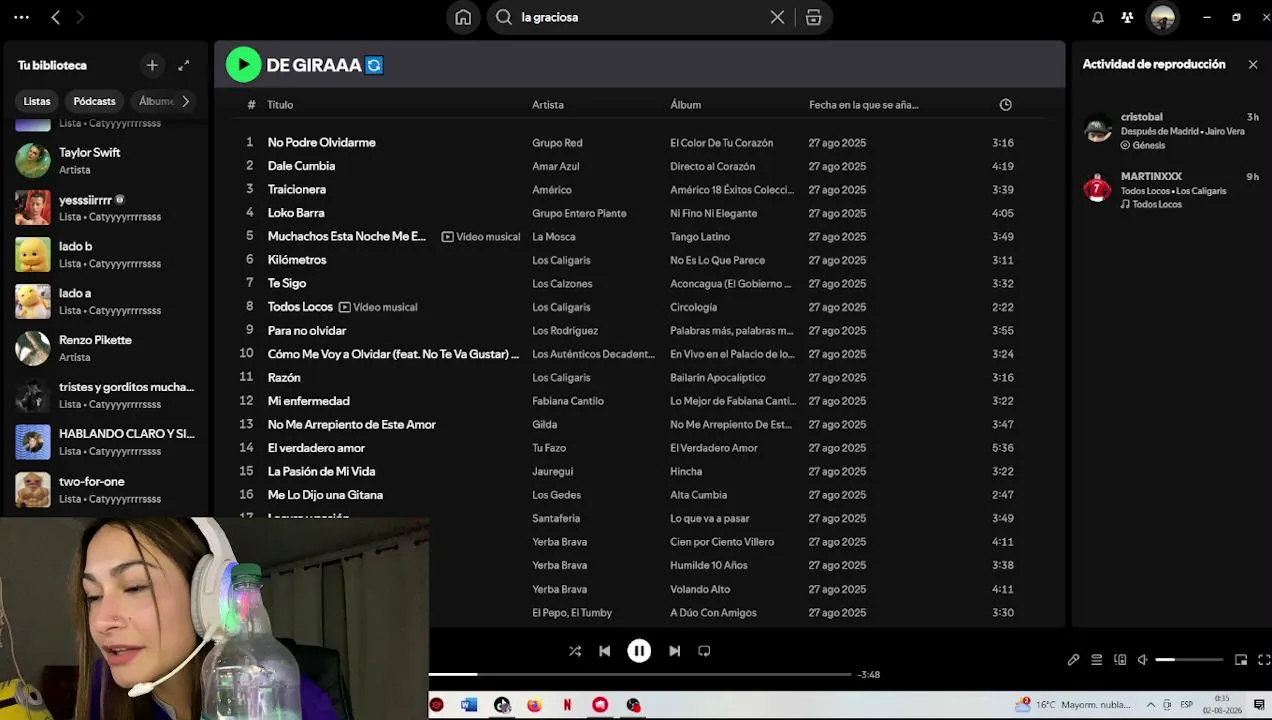Open the artist Grupo Entero Piante
Viewport: 1272px width, 720px height.
pyautogui.click(x=579, y=213)
